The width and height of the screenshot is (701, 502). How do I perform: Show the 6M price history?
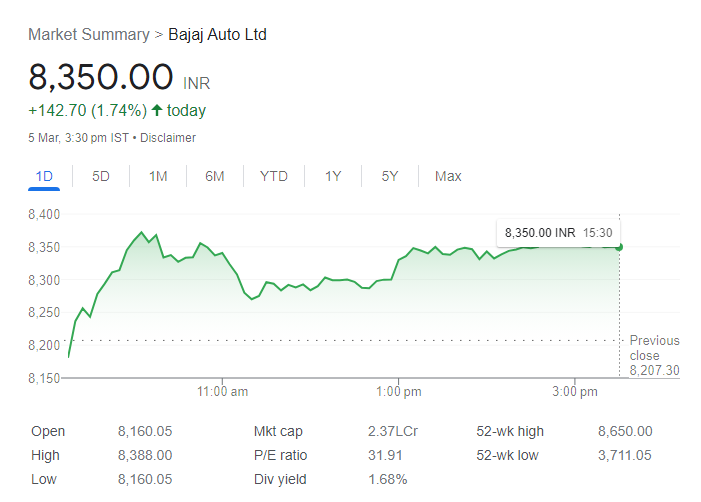tap(215, 176)
